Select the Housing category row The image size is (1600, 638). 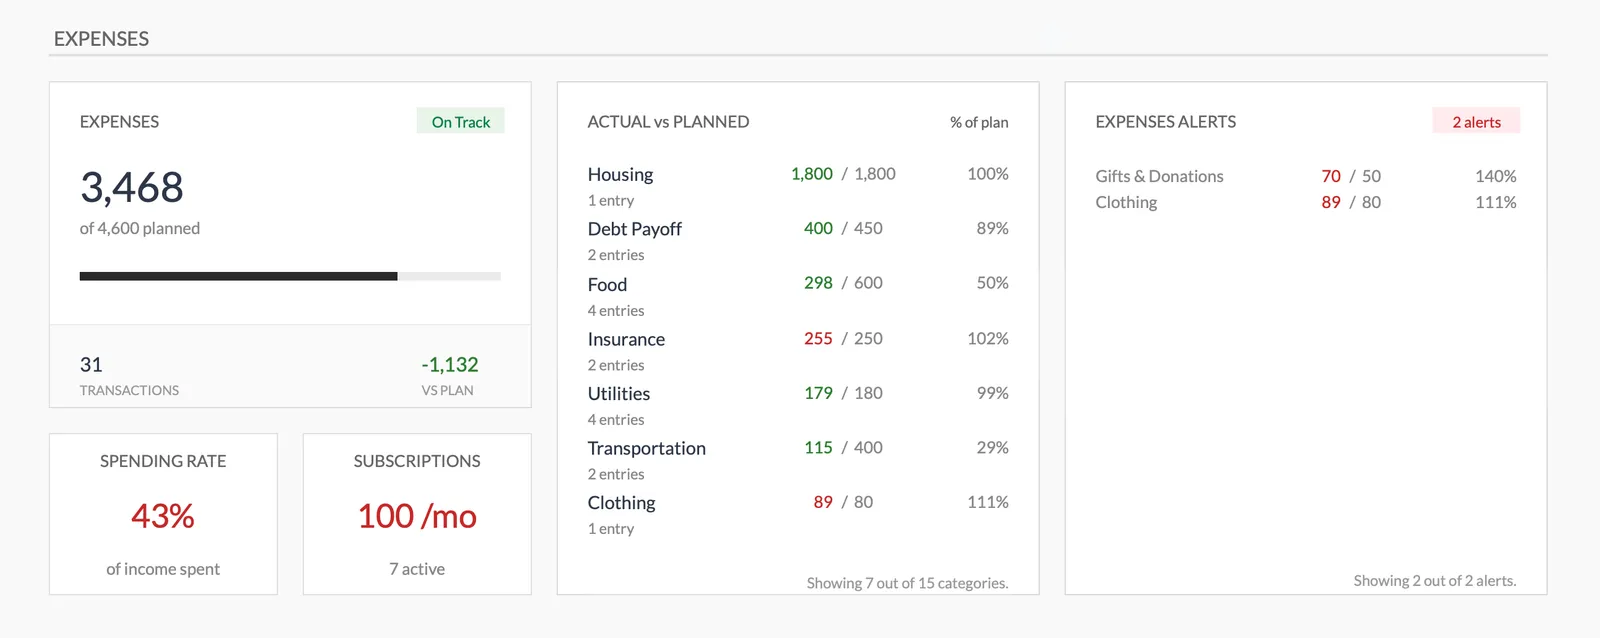coord(620,175)
